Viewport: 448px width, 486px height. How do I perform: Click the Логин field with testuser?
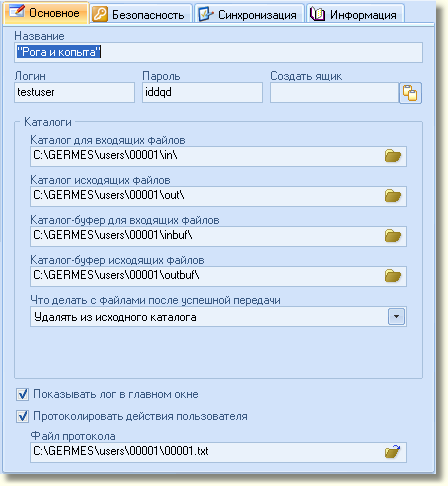74,92
